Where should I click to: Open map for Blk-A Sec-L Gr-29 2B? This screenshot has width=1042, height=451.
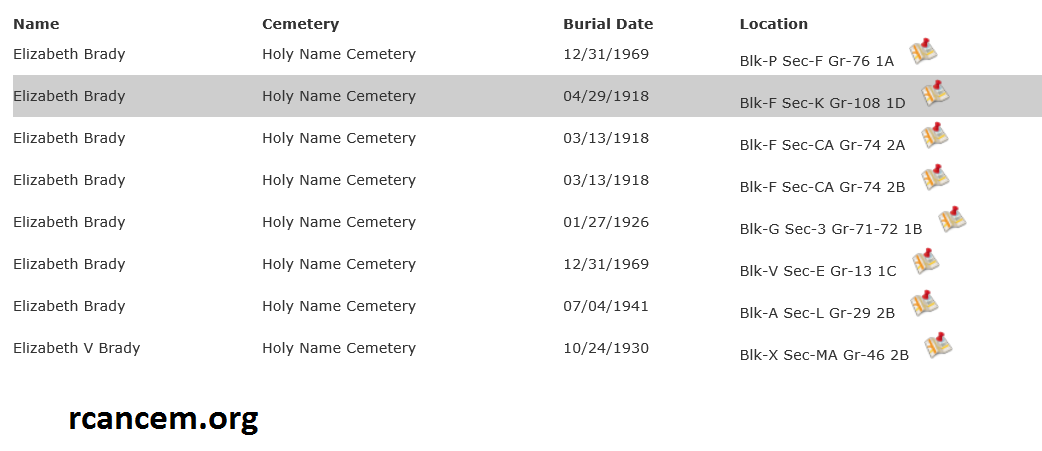[925, 304]
